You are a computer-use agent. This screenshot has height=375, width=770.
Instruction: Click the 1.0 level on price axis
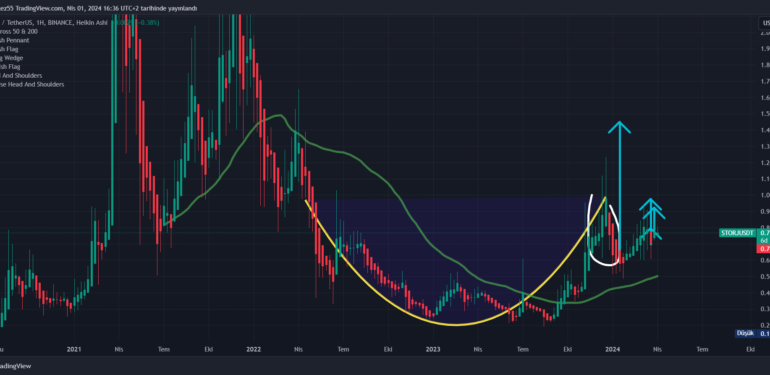pos(765,195)
